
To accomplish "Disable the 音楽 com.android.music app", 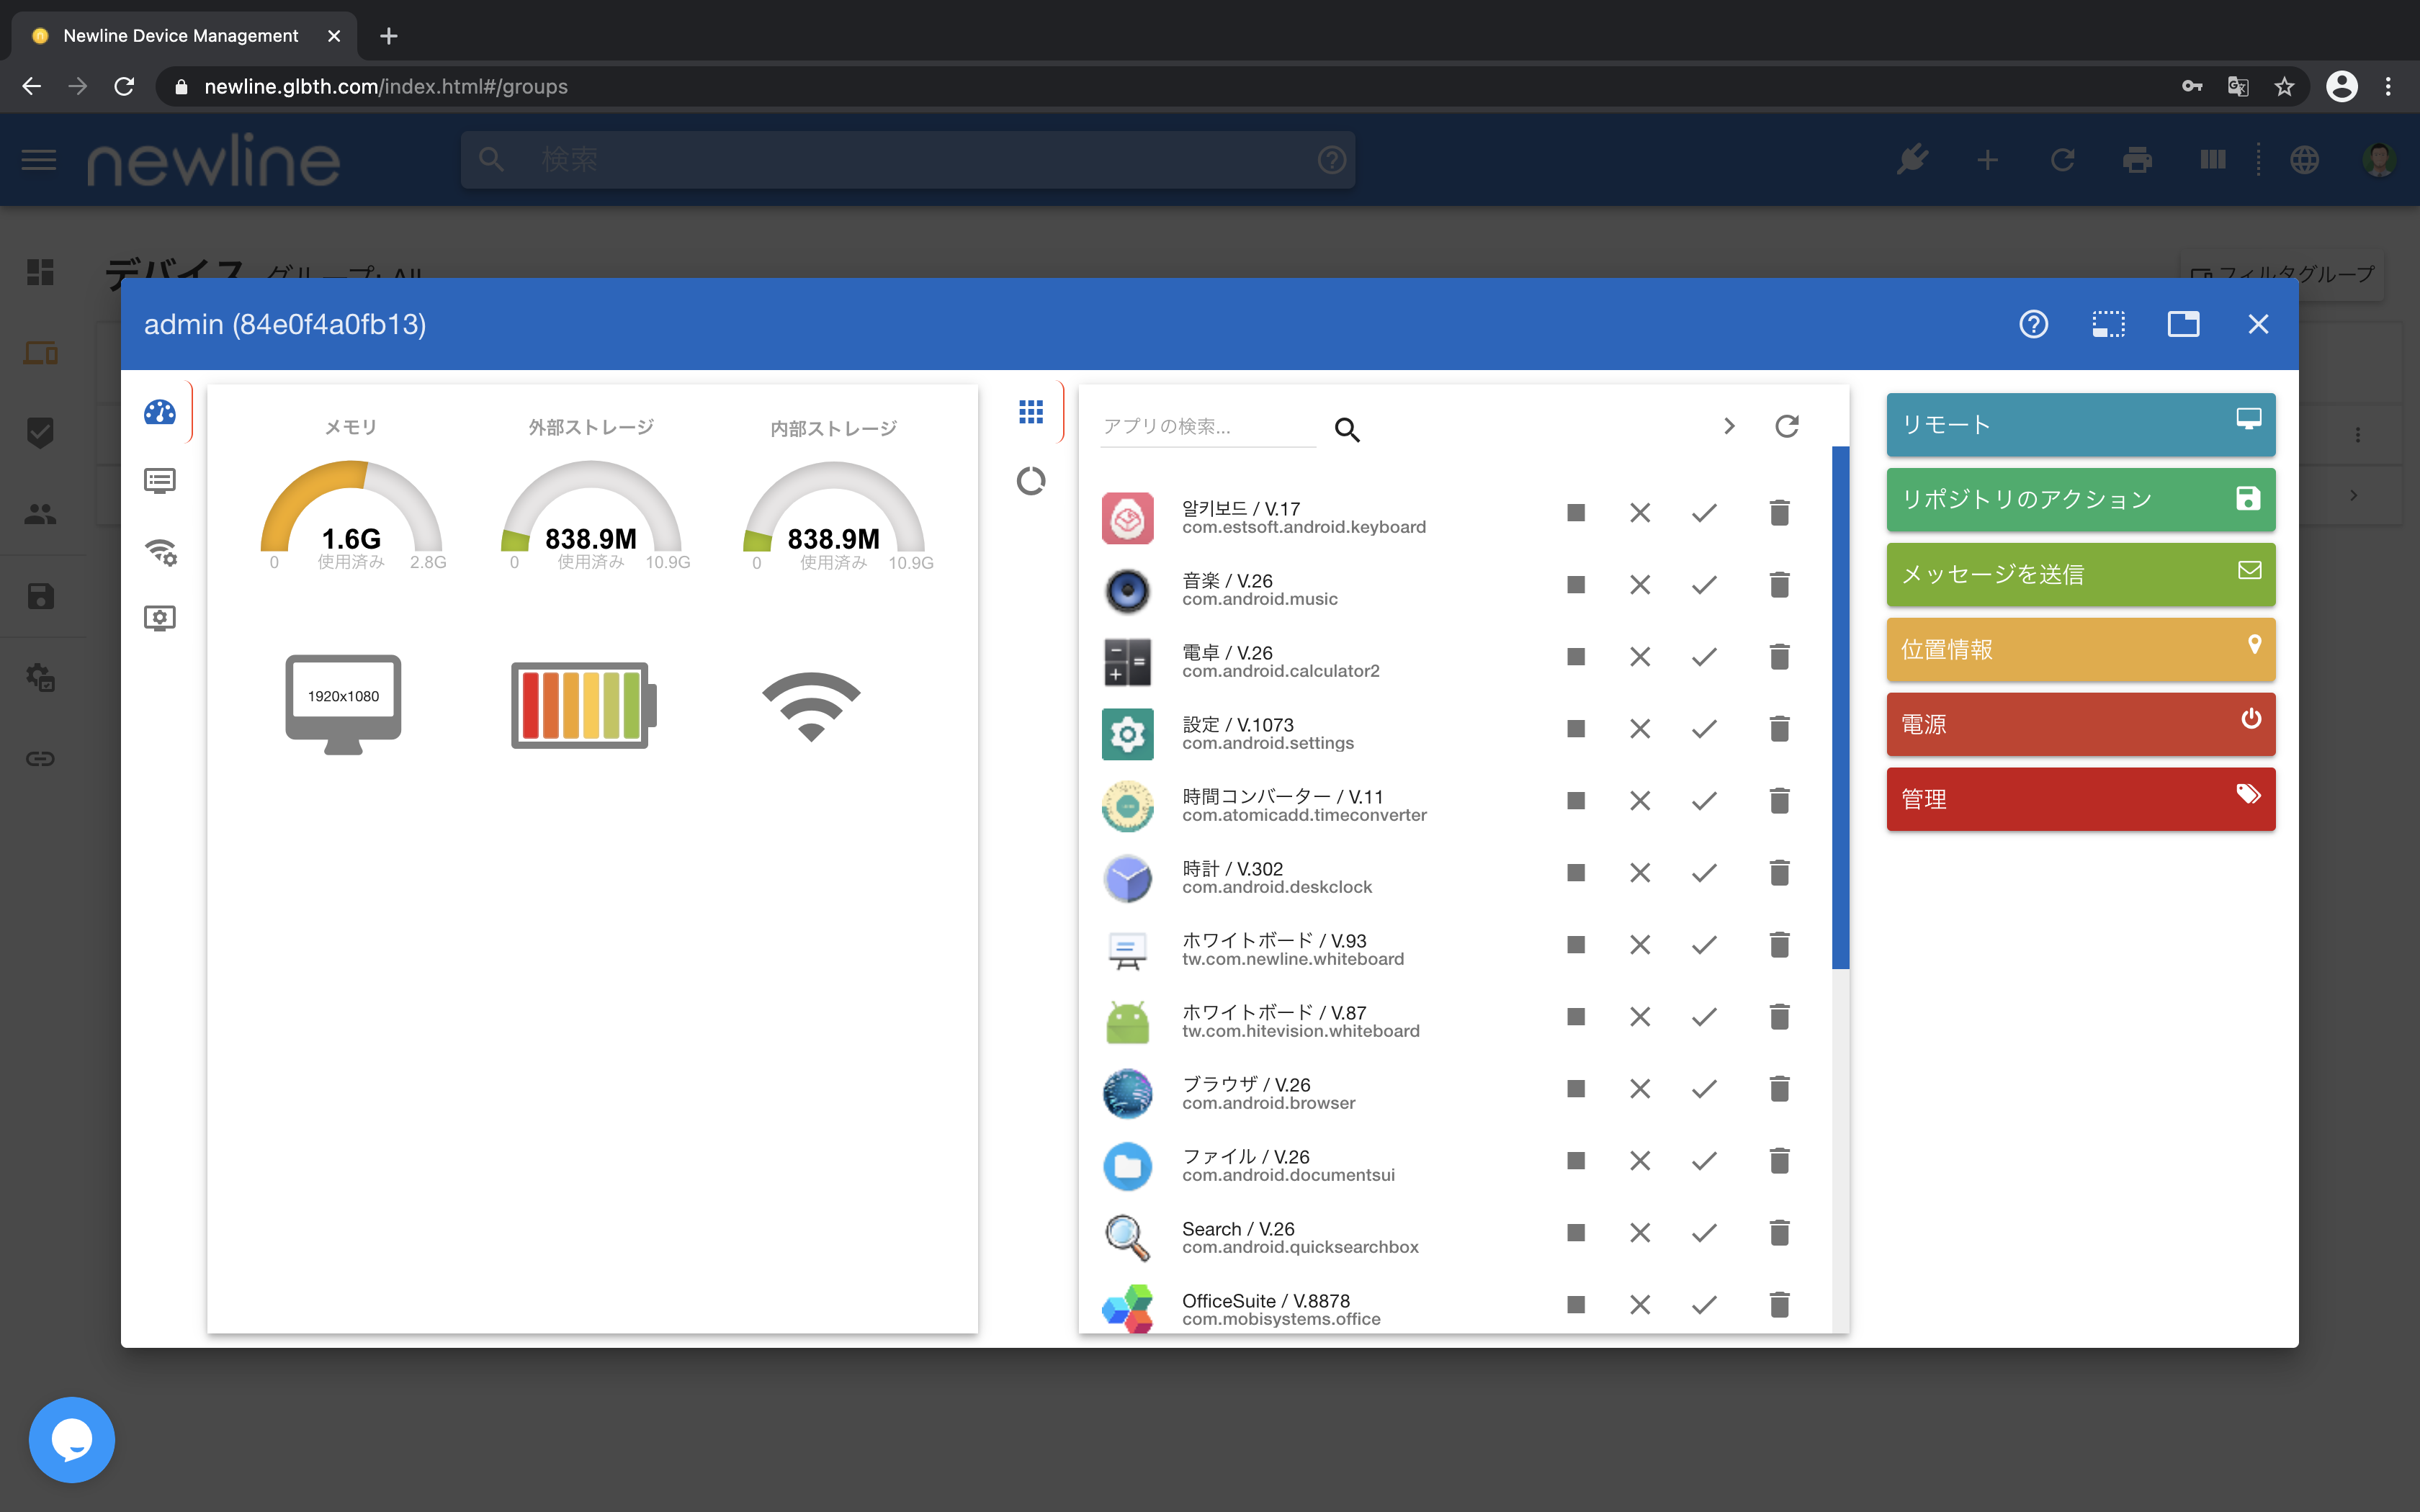I will (1640, 585).
